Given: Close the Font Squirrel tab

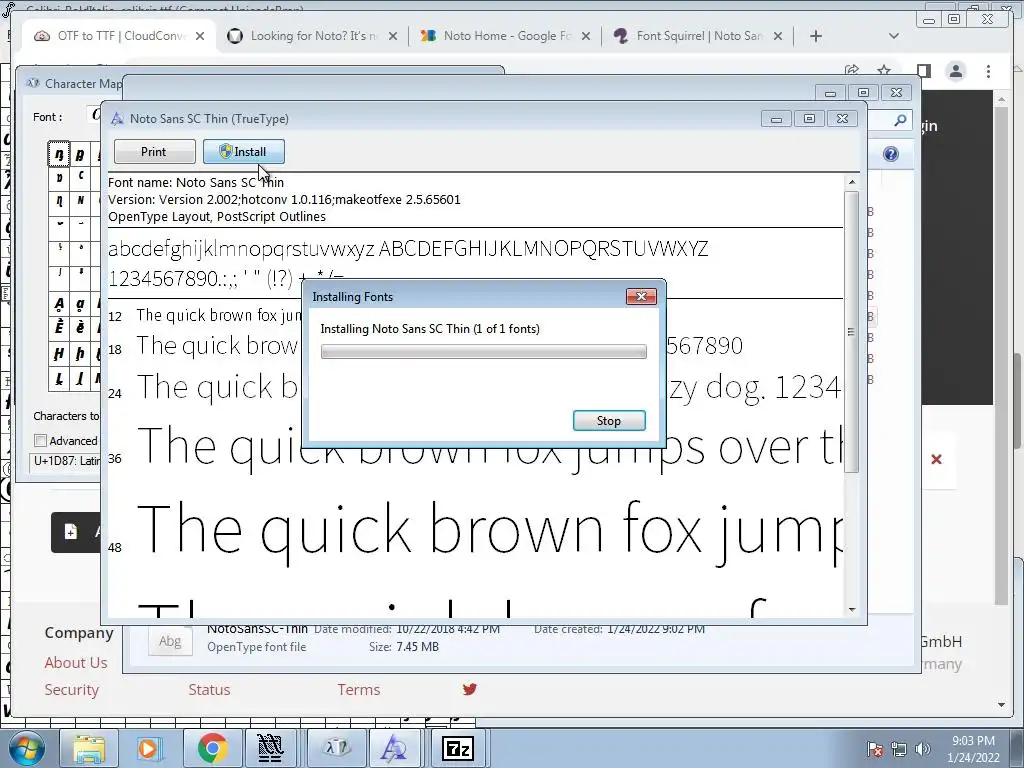Looking at the screenshot, I should tap(777, 36).
